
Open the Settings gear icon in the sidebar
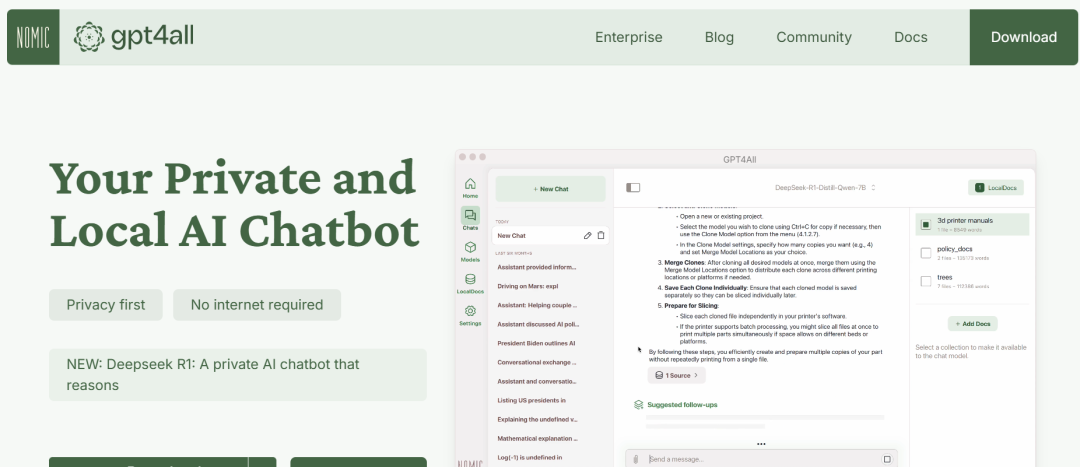(x=470, y=311)
